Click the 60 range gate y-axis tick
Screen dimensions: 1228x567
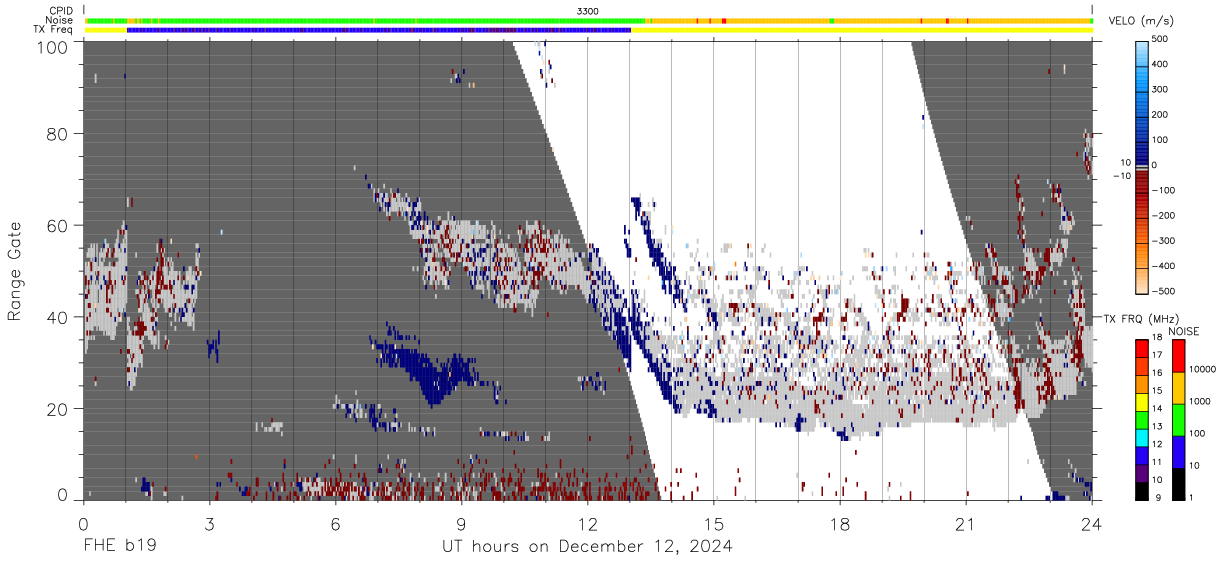pyautogui.click(x=58, y=225)
